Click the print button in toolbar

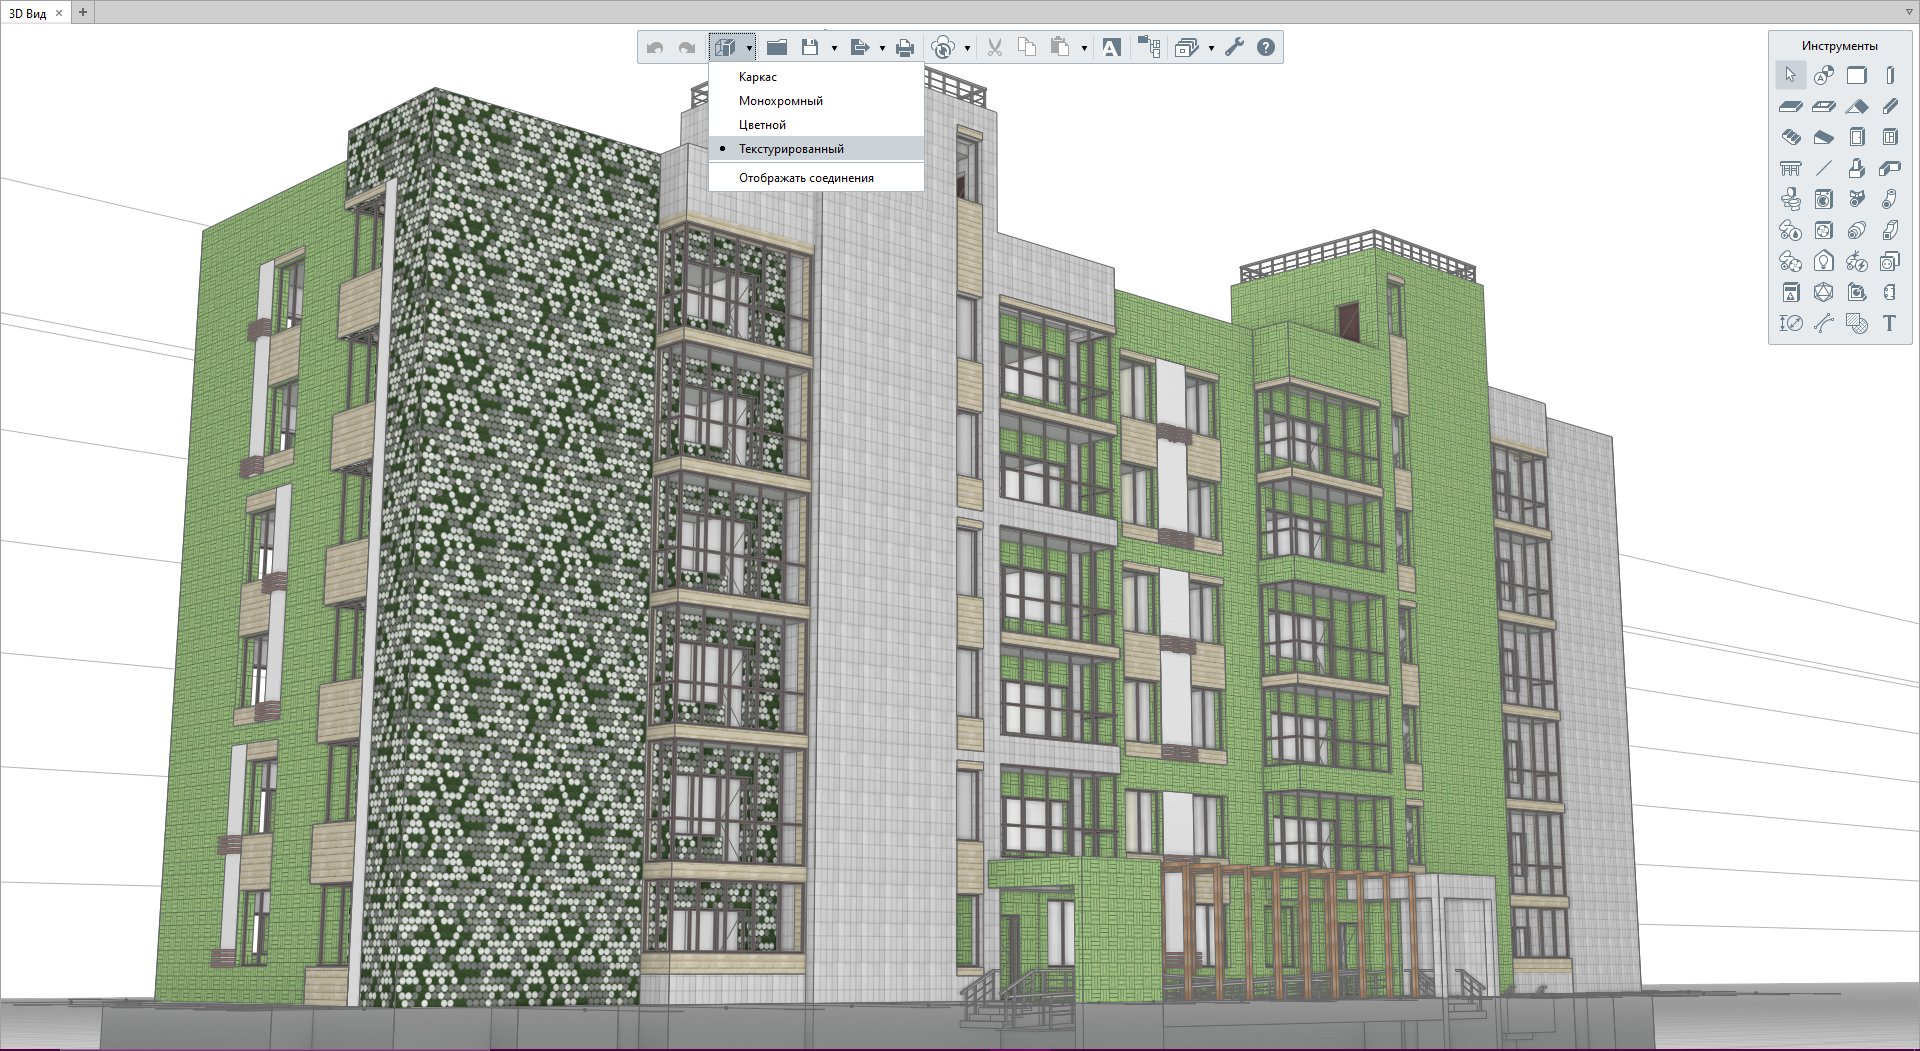point(905,47)
